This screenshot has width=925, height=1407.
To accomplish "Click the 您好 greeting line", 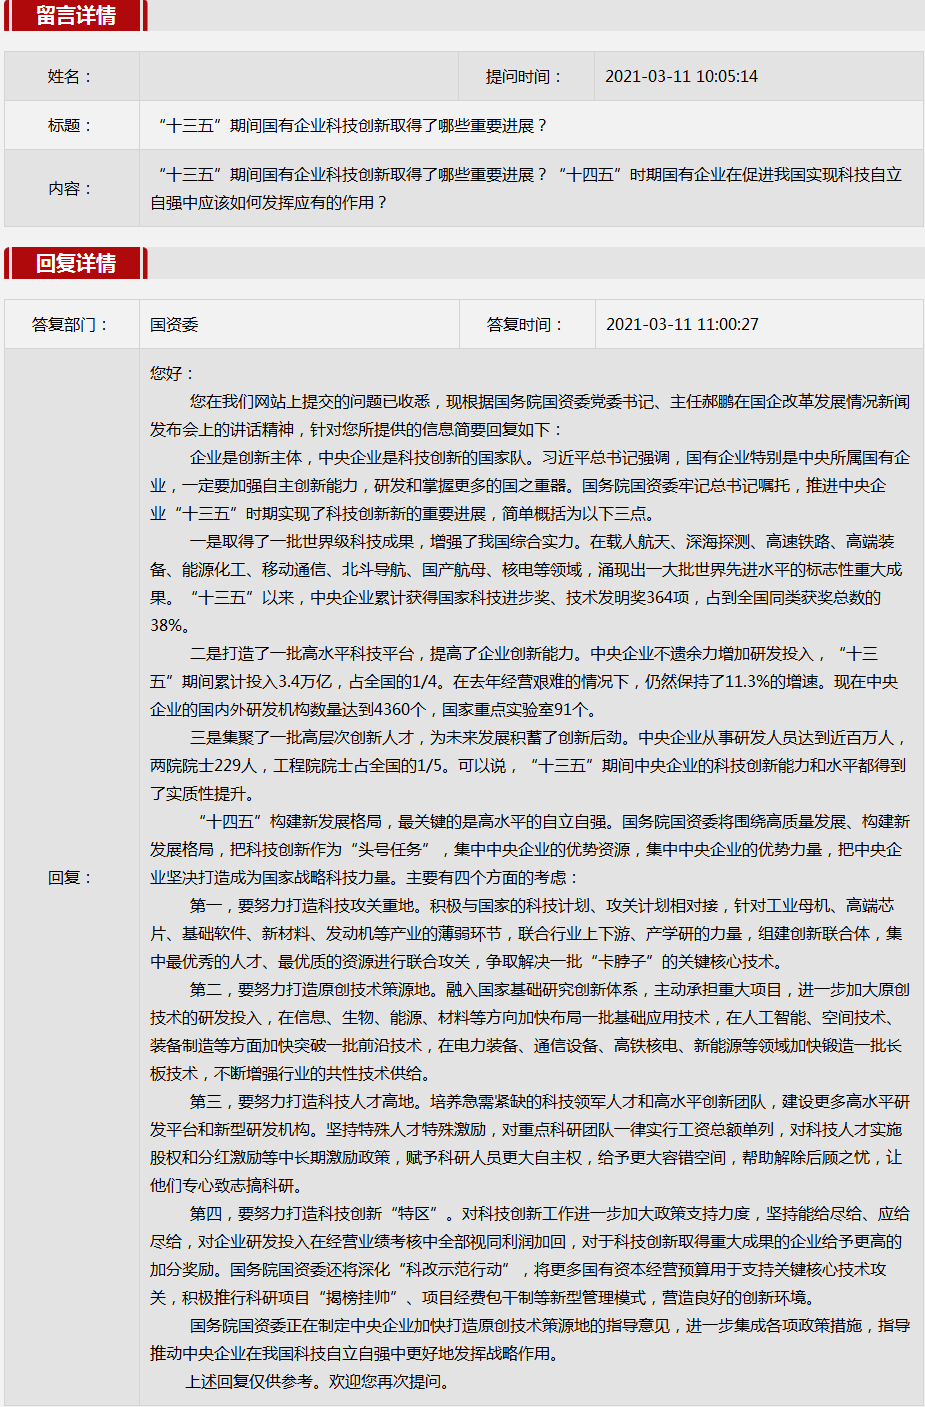I will pyautogui.click(x=172, y=373).
